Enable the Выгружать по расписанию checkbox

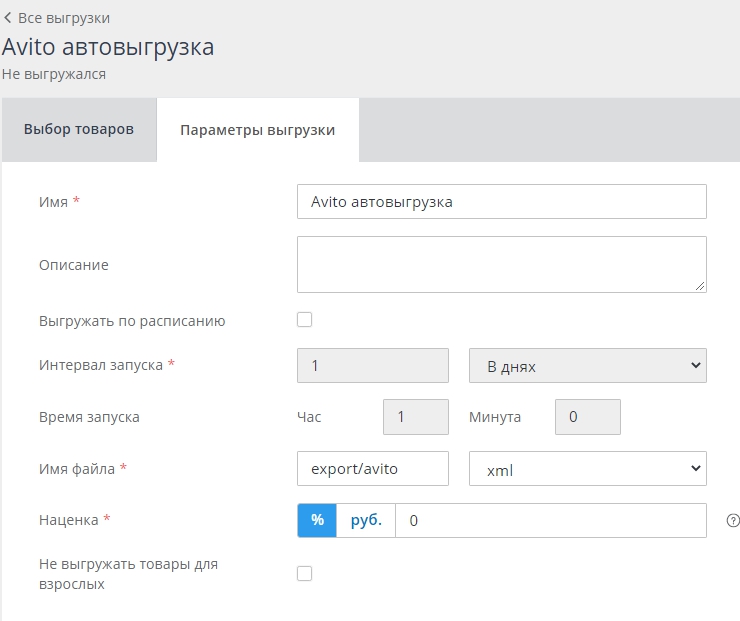pos(305,320)
